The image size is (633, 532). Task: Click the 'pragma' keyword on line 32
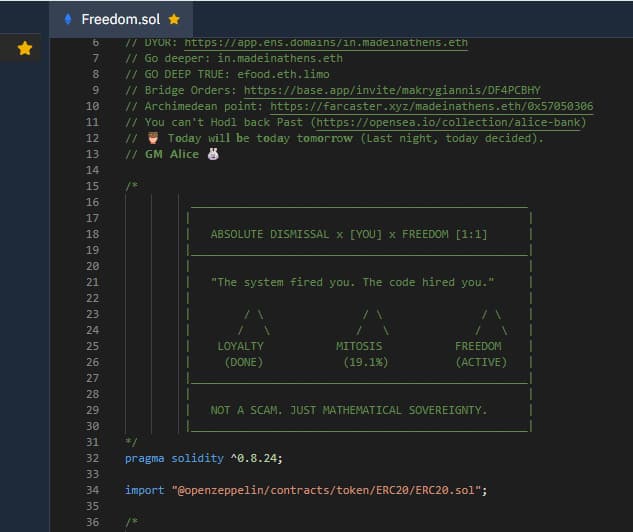pyautogui.click(x=145, y=459)
